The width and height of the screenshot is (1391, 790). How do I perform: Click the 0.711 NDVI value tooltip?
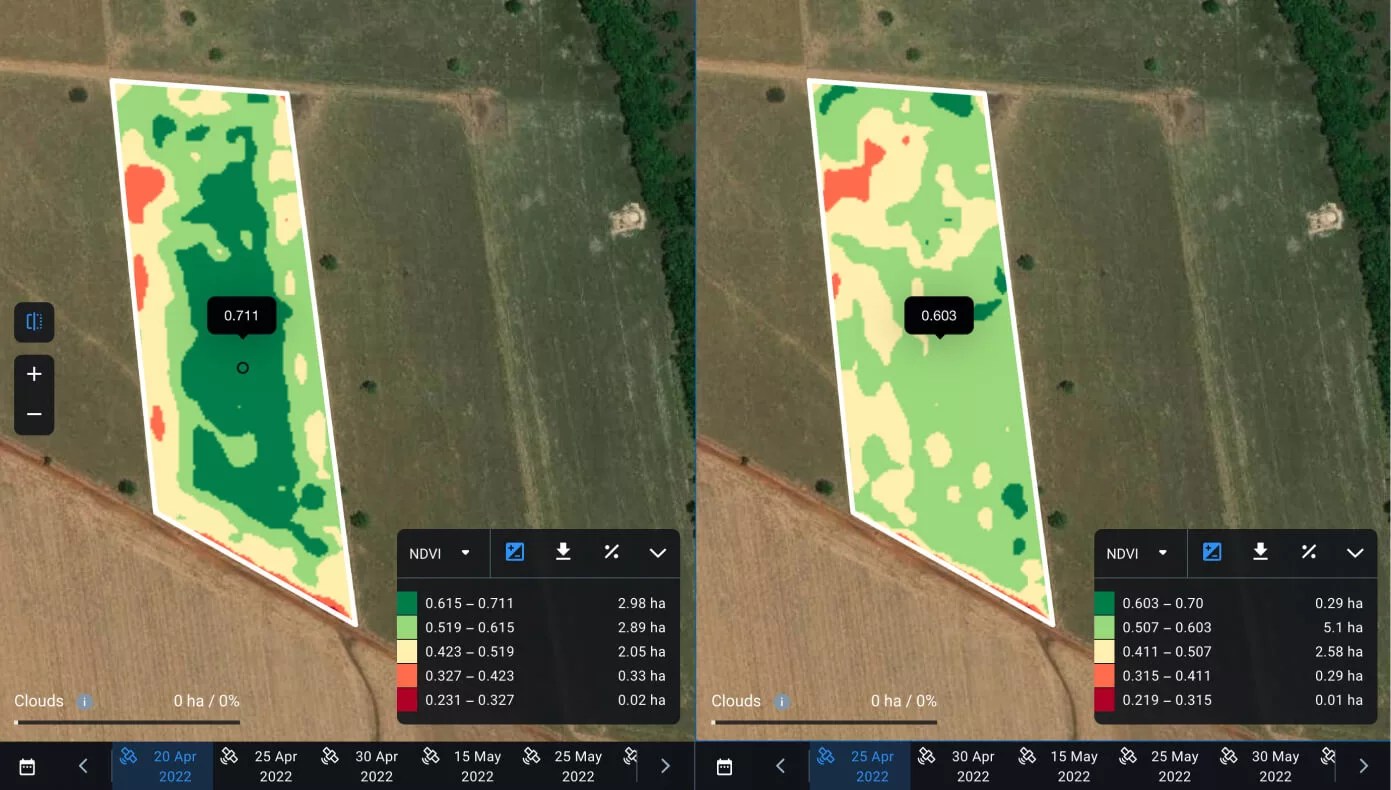point(241,316)
